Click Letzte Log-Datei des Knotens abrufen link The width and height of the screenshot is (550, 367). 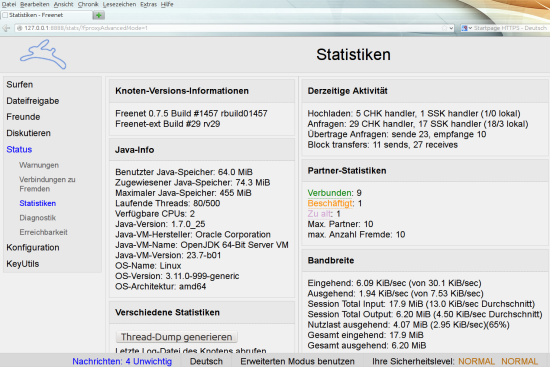click(191, 350)
